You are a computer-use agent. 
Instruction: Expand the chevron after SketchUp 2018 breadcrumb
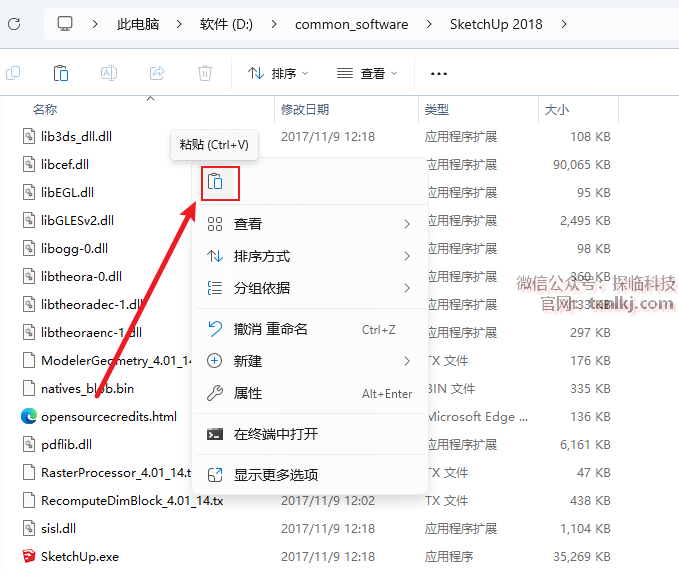(563, 24)
